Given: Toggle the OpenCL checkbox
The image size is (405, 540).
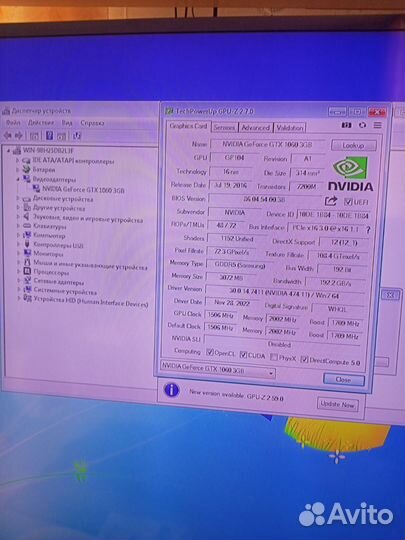Looking at the screenshot, I should (x=210, y=352).
